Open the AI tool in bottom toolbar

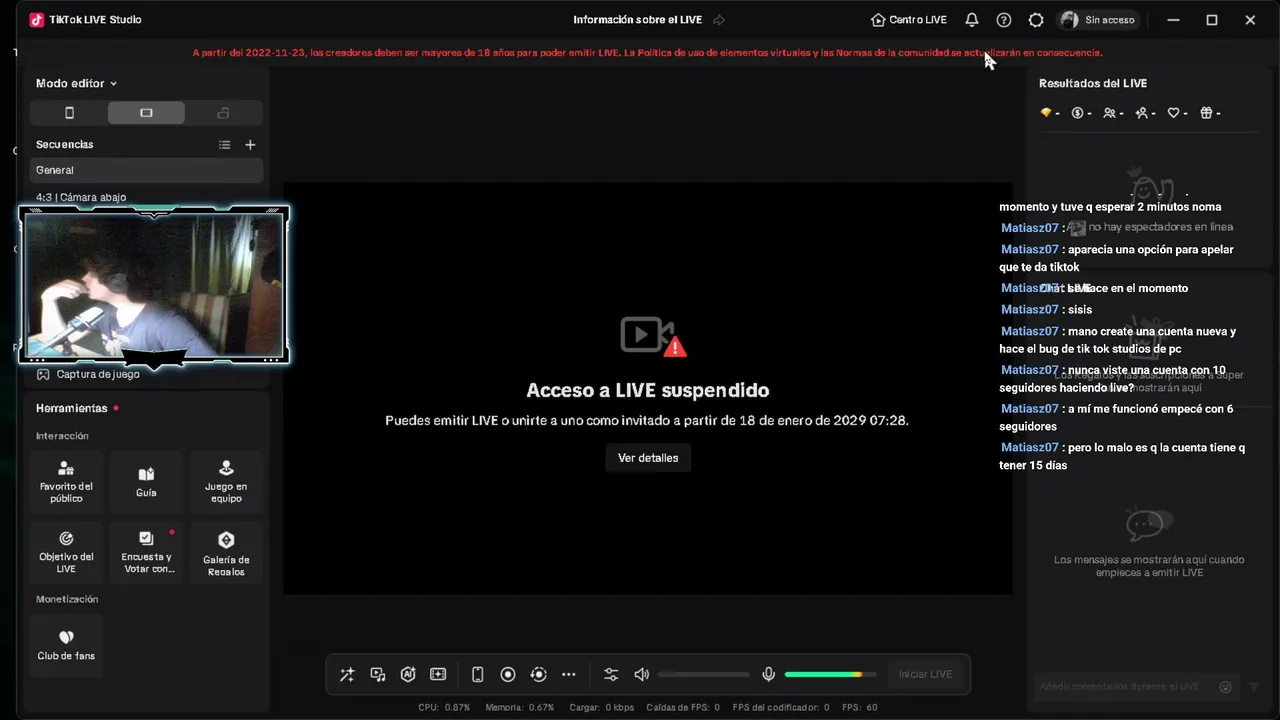408,674
